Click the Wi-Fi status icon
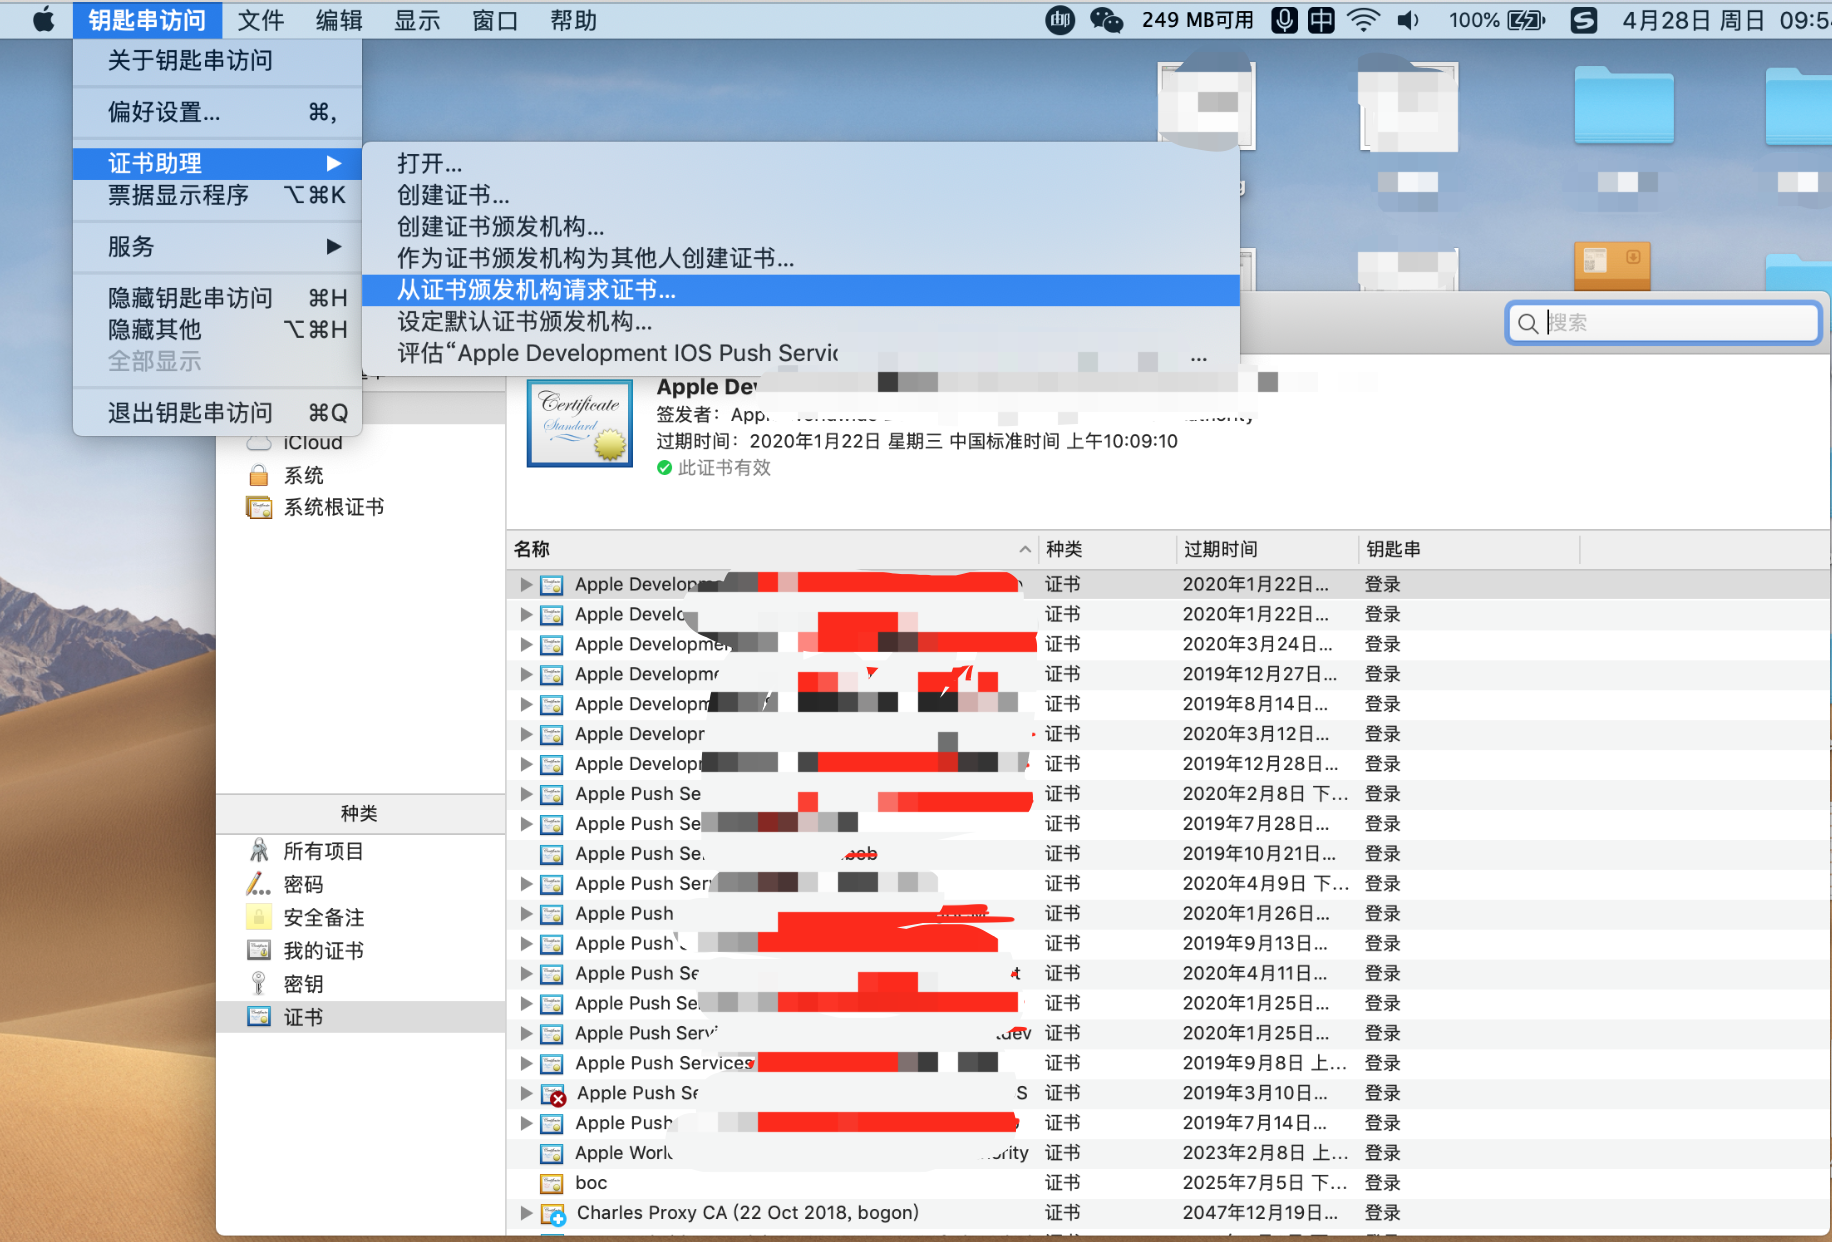The image size is (1832, 1242). coord(1363,20)
